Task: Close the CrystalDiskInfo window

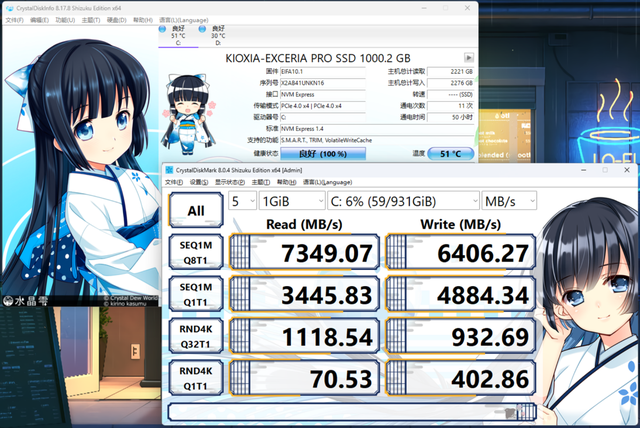Action: (x=467, y=8)
